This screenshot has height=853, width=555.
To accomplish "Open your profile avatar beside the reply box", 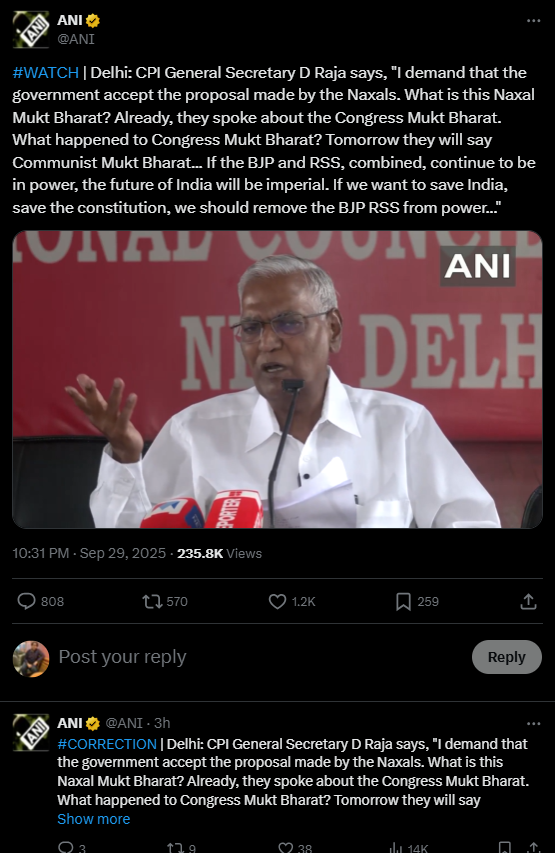I will 31,659.
